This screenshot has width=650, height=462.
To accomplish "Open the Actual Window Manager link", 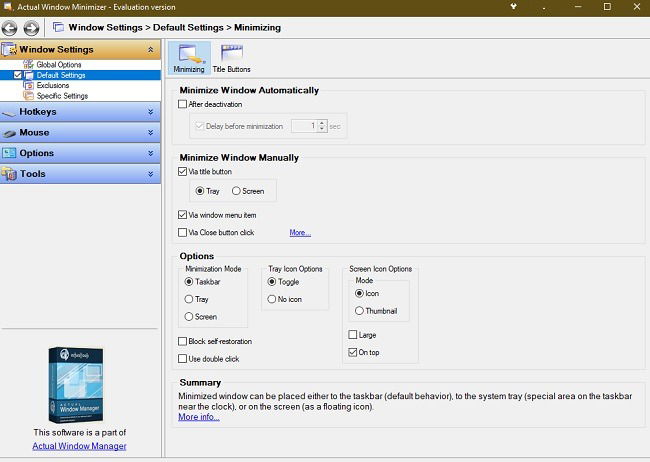I will (x=79, y=446).
